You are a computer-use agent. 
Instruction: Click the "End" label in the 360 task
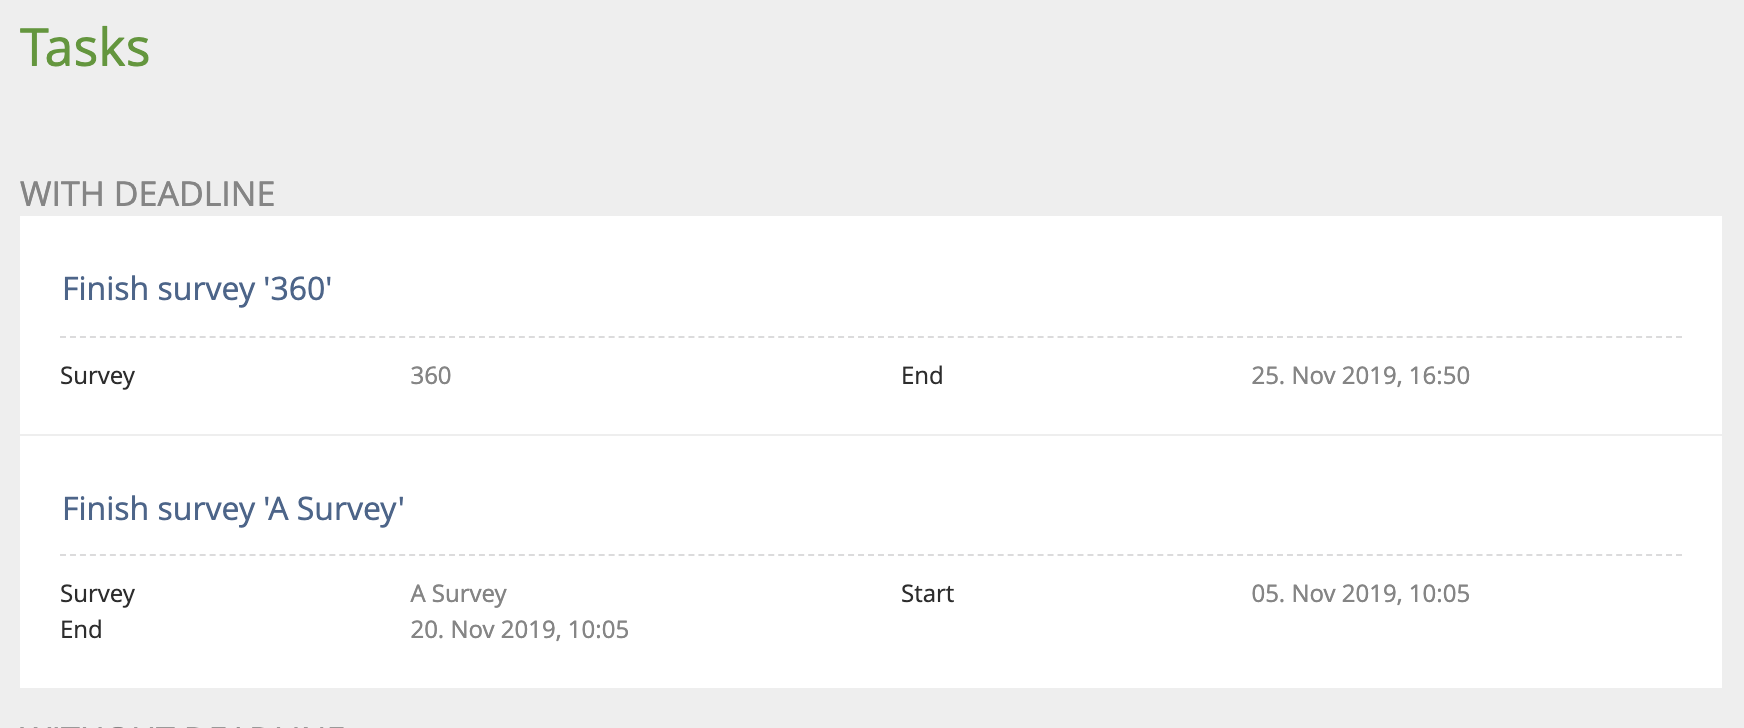[922, 376]
